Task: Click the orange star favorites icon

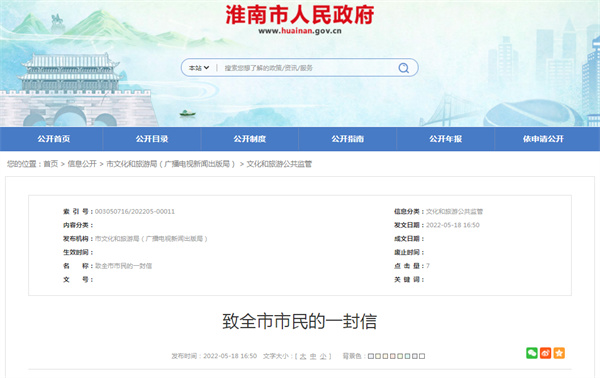Action: tap(559, 353)
